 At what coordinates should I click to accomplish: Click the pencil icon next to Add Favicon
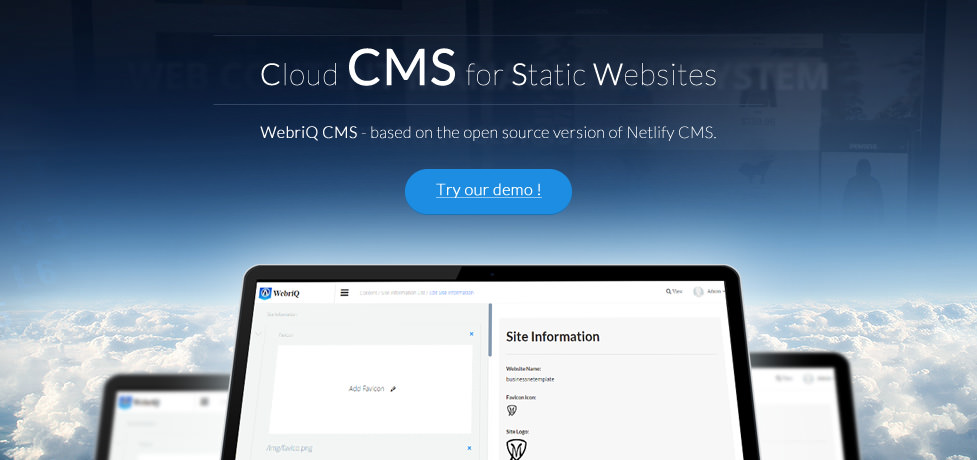click(393, 389)
